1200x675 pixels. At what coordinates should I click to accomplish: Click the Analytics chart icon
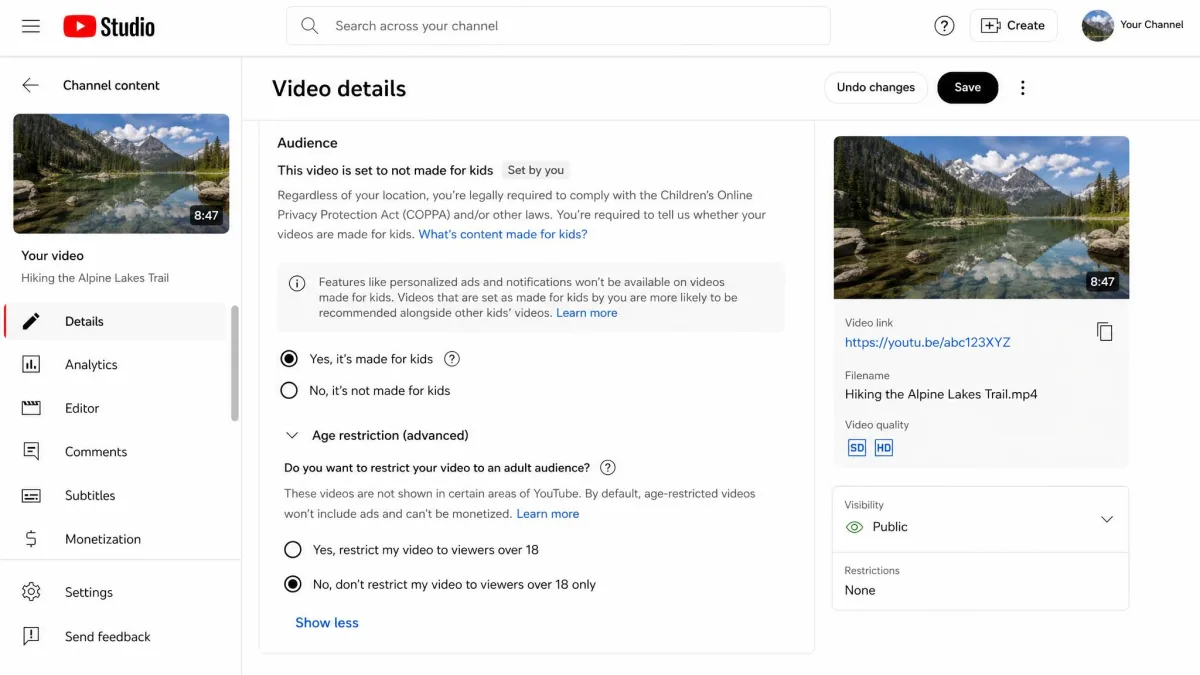31,365
